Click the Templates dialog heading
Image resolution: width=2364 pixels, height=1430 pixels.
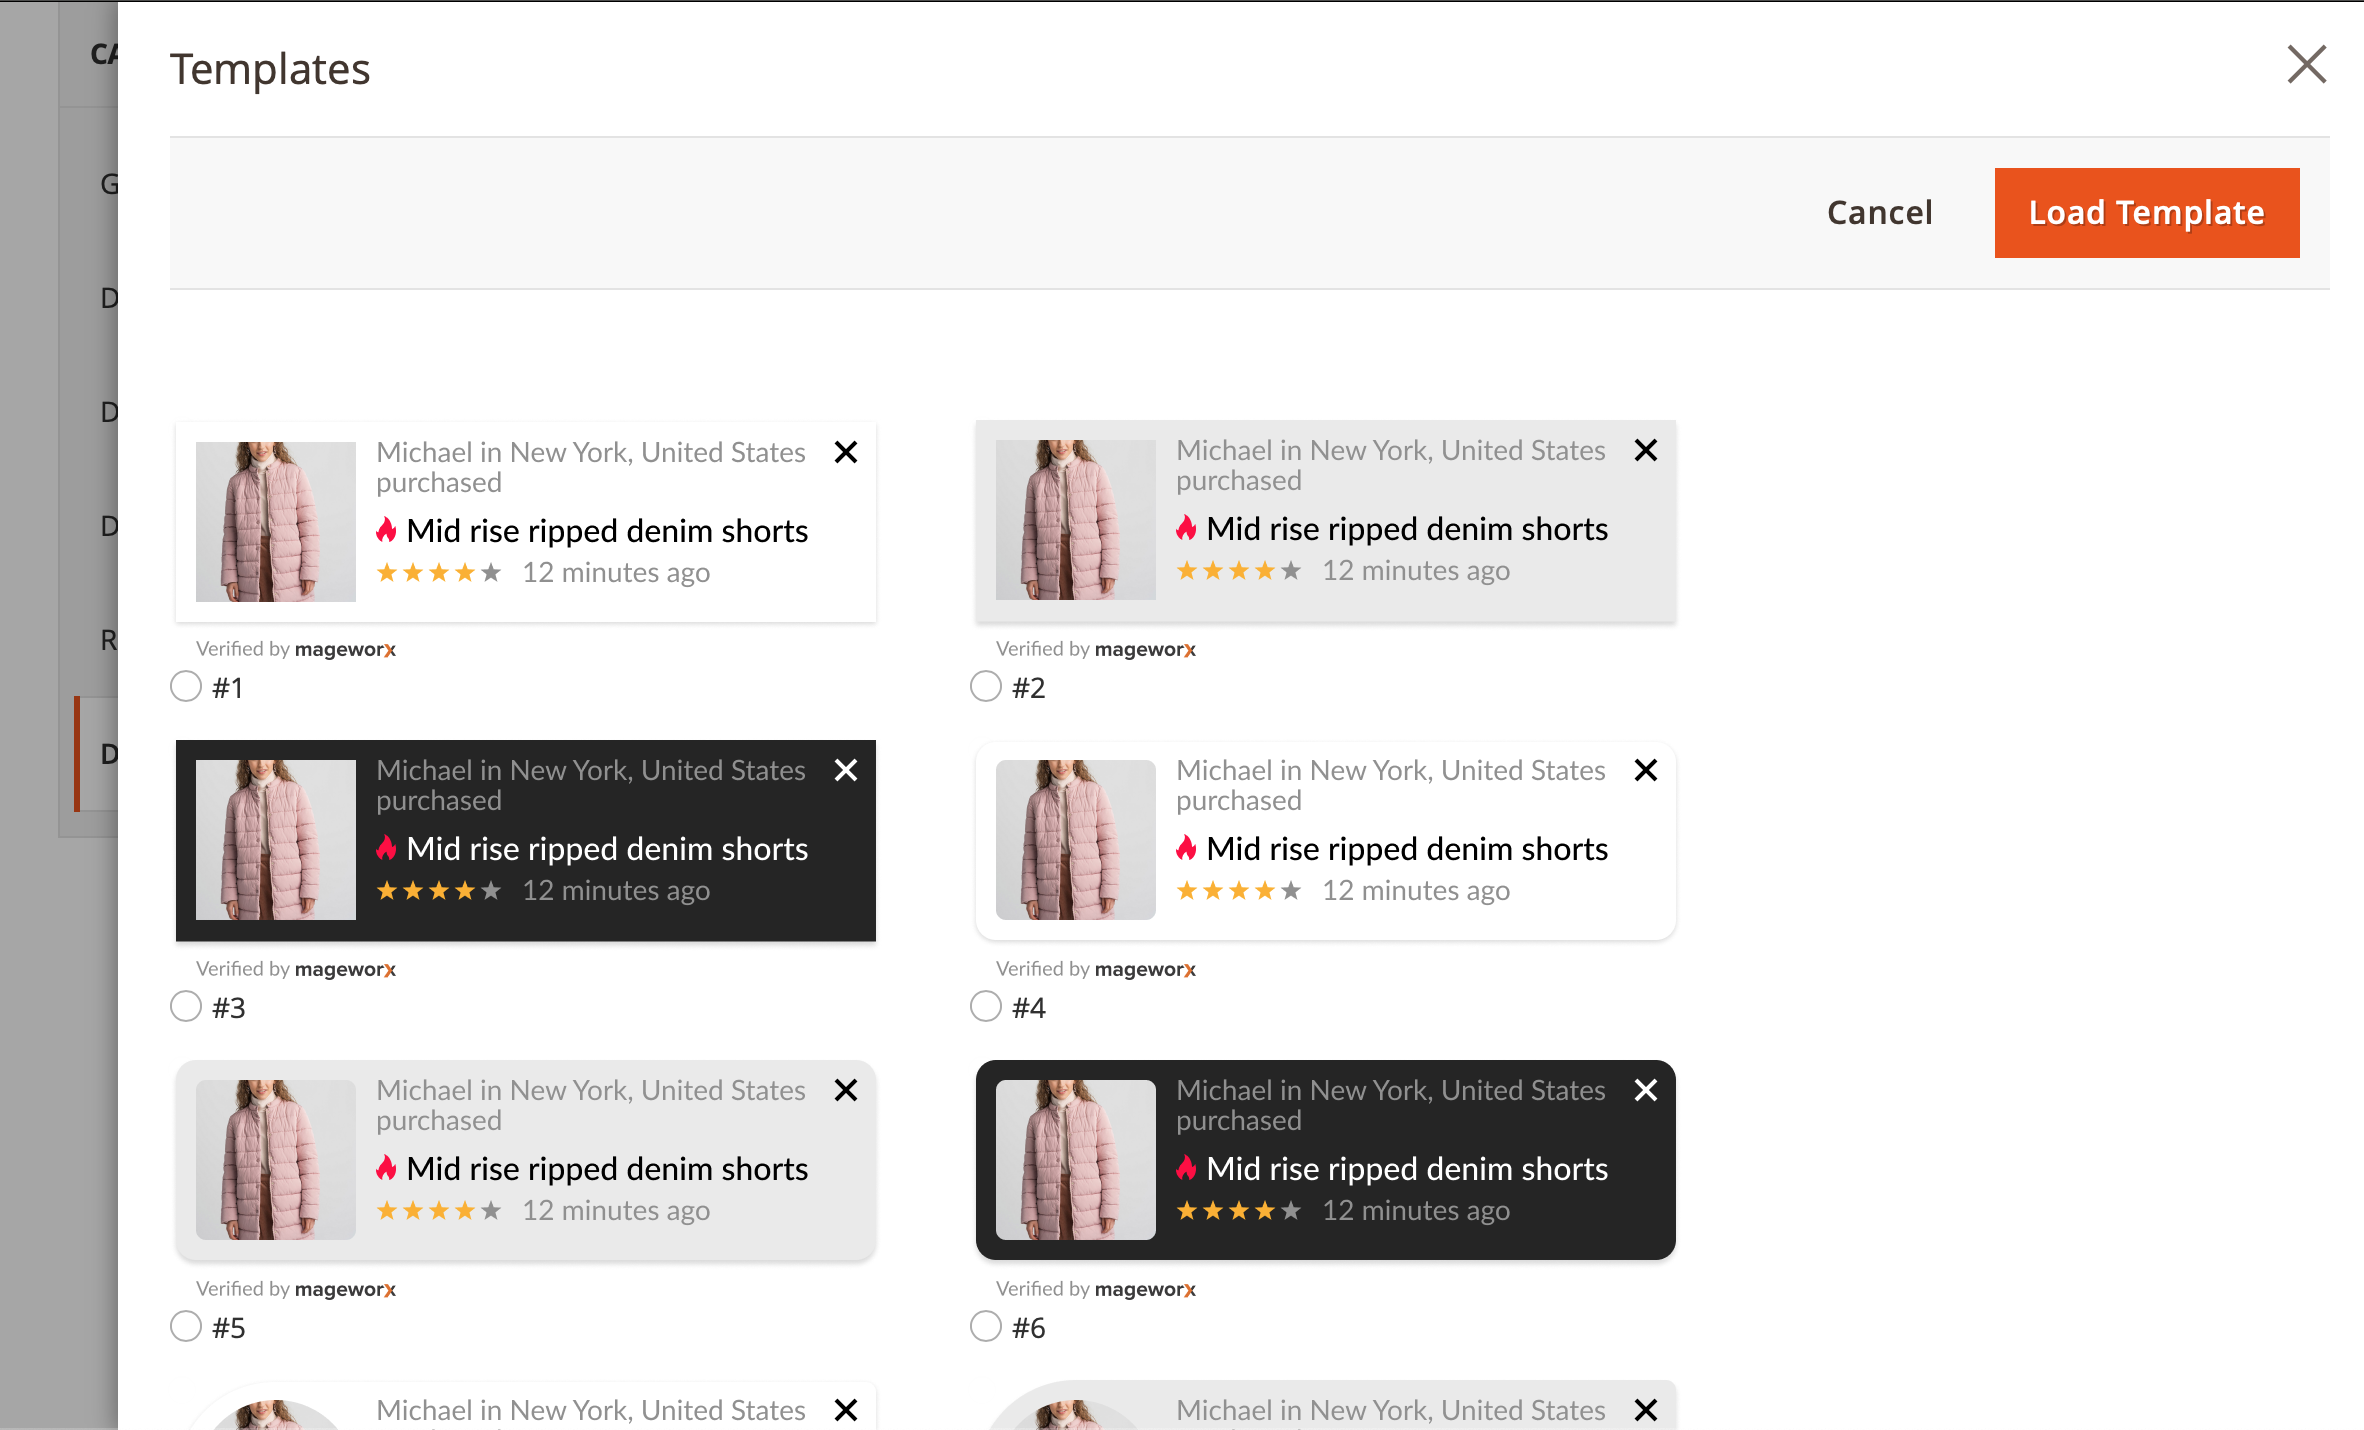tap(270, 69)
